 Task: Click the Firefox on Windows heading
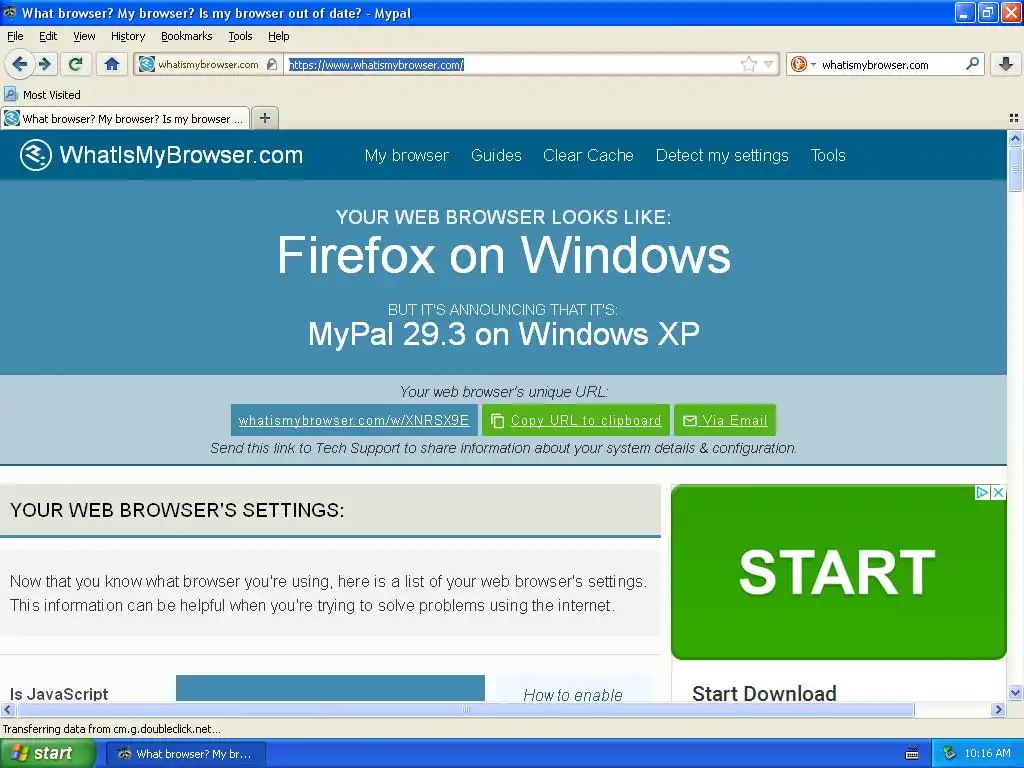[x=504, y=255]
